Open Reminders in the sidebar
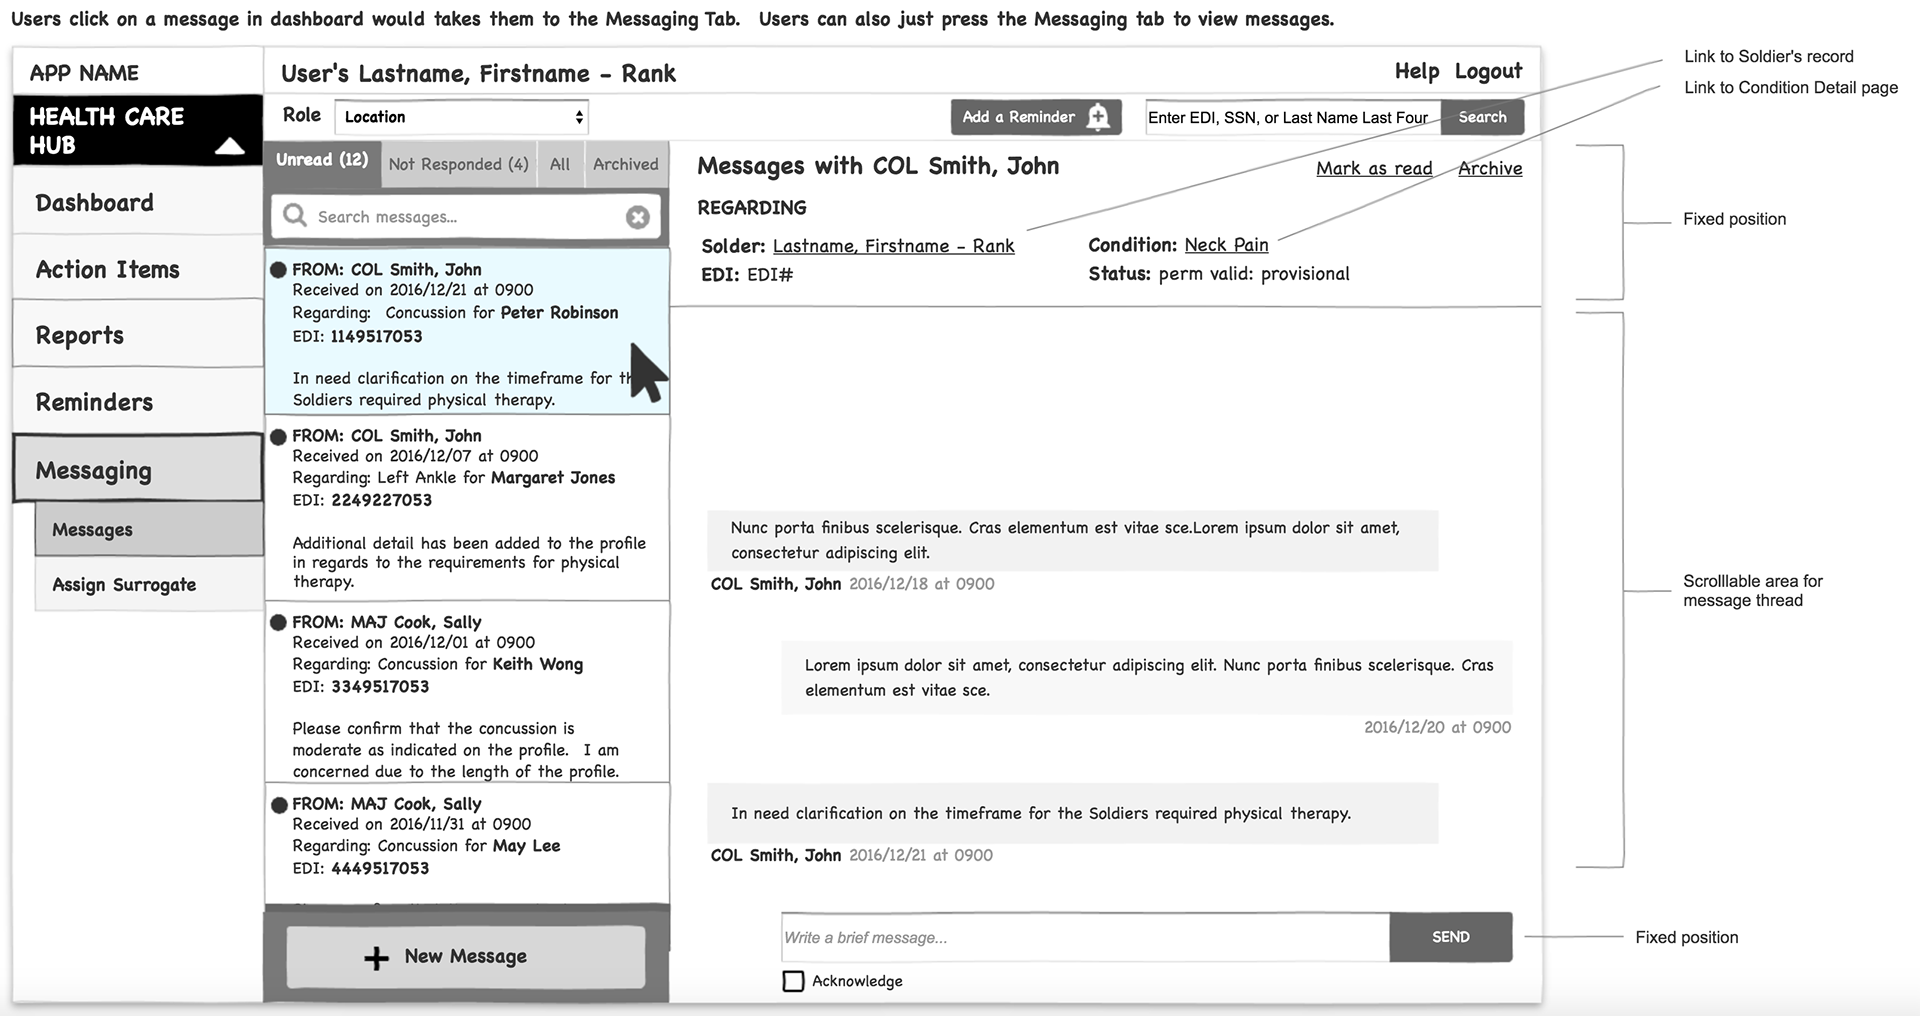The height and width of the screenshot is (1016, 1920). click(138, 402)
